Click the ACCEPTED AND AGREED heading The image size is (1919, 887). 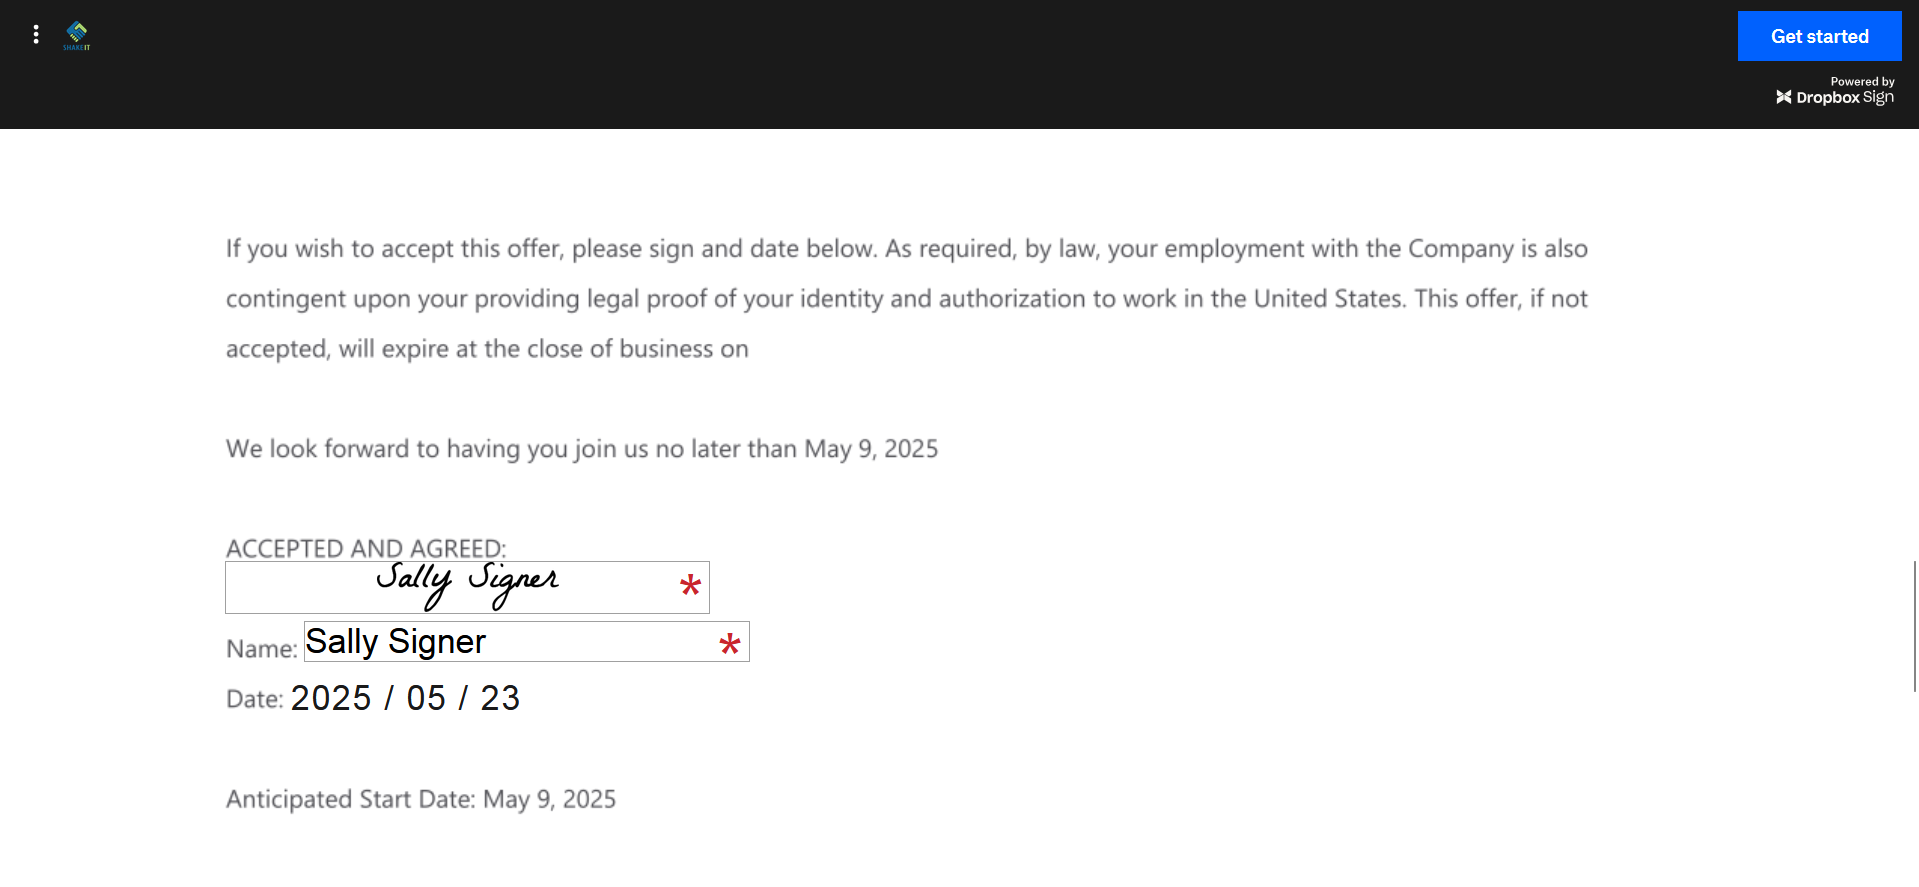tap(366, 548)
